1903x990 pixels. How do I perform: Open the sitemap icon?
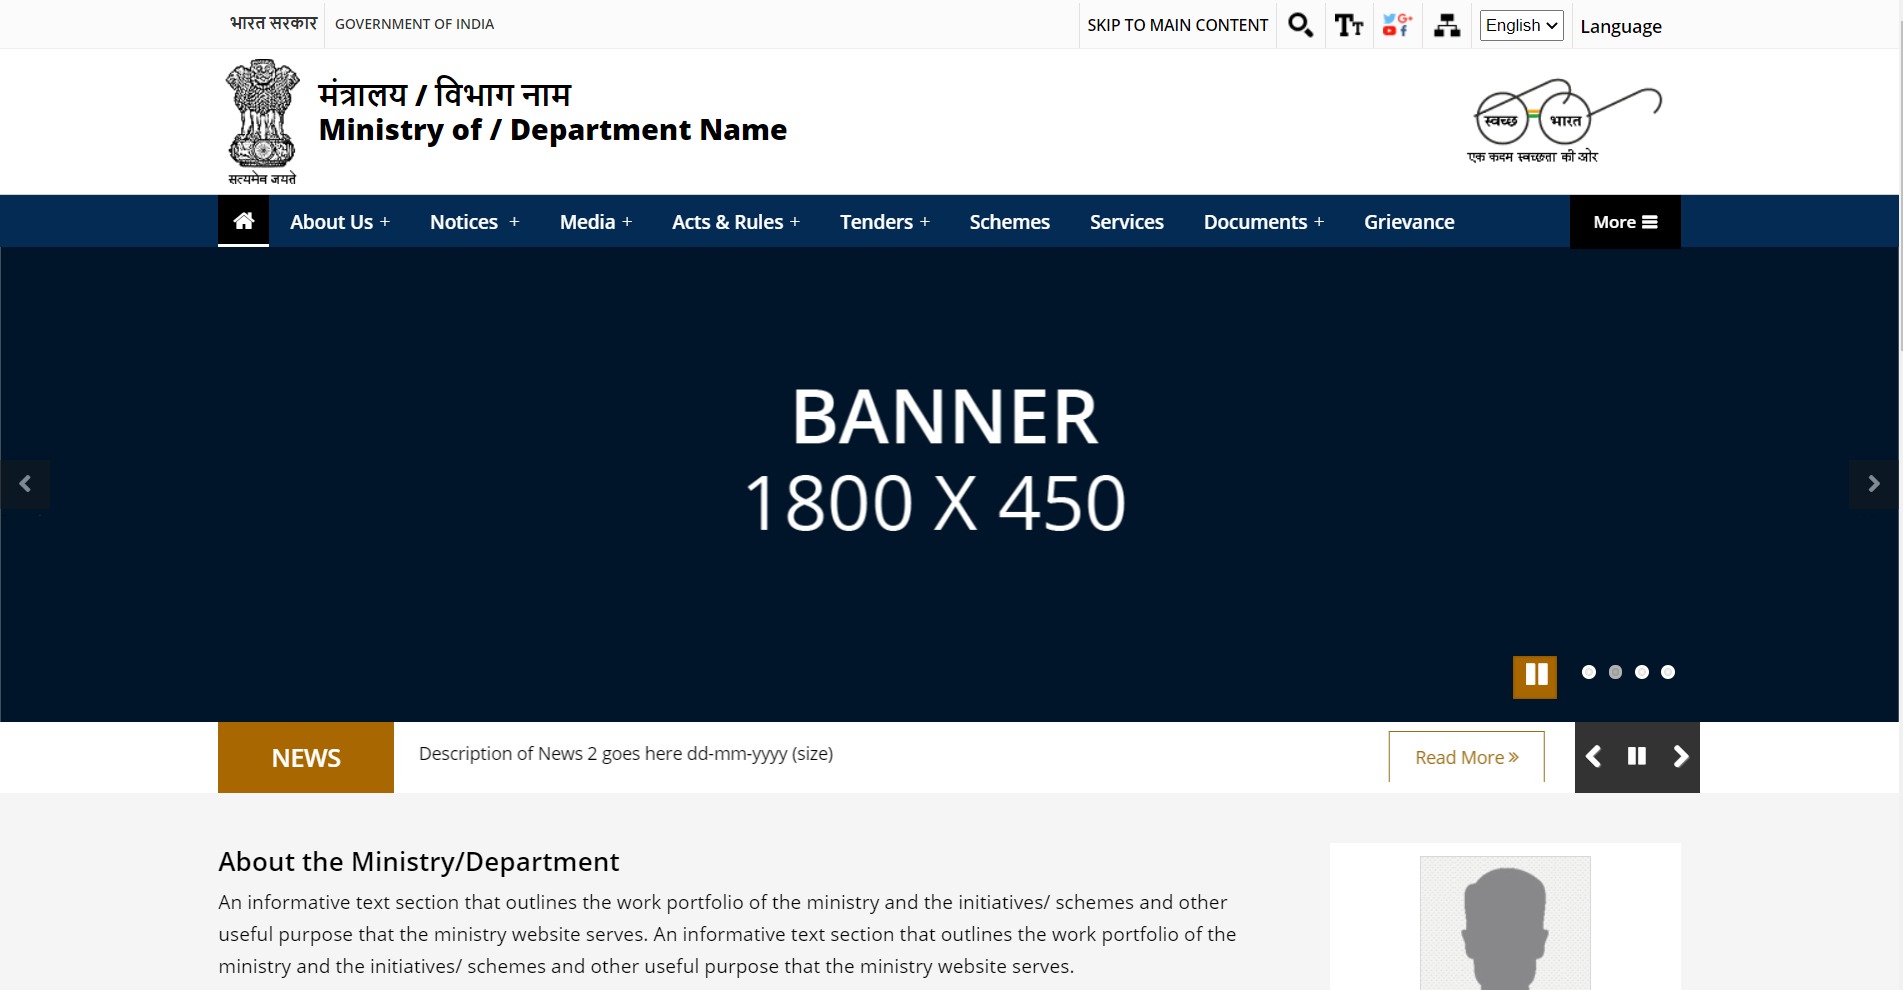click(x=1446, y=25)
